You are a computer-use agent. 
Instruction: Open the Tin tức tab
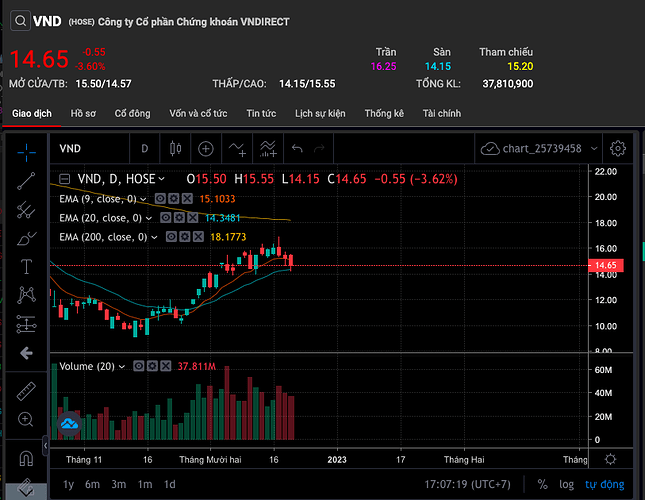(261, 113)
